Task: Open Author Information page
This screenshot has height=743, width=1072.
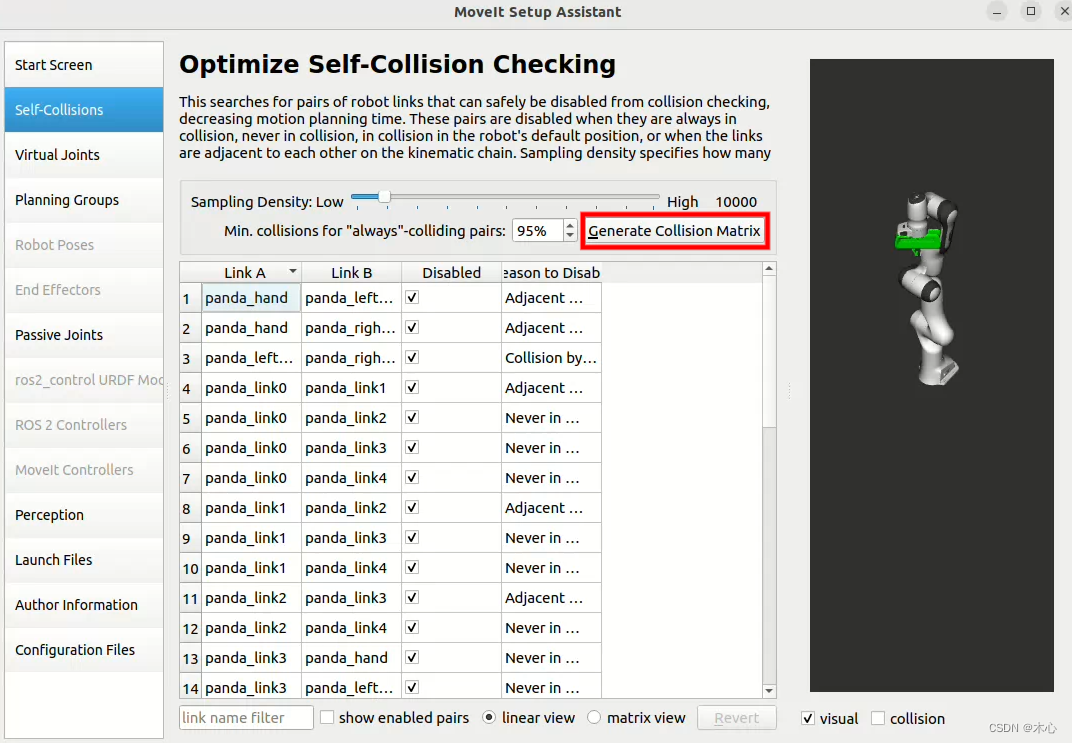Action: tap(83, 605)
